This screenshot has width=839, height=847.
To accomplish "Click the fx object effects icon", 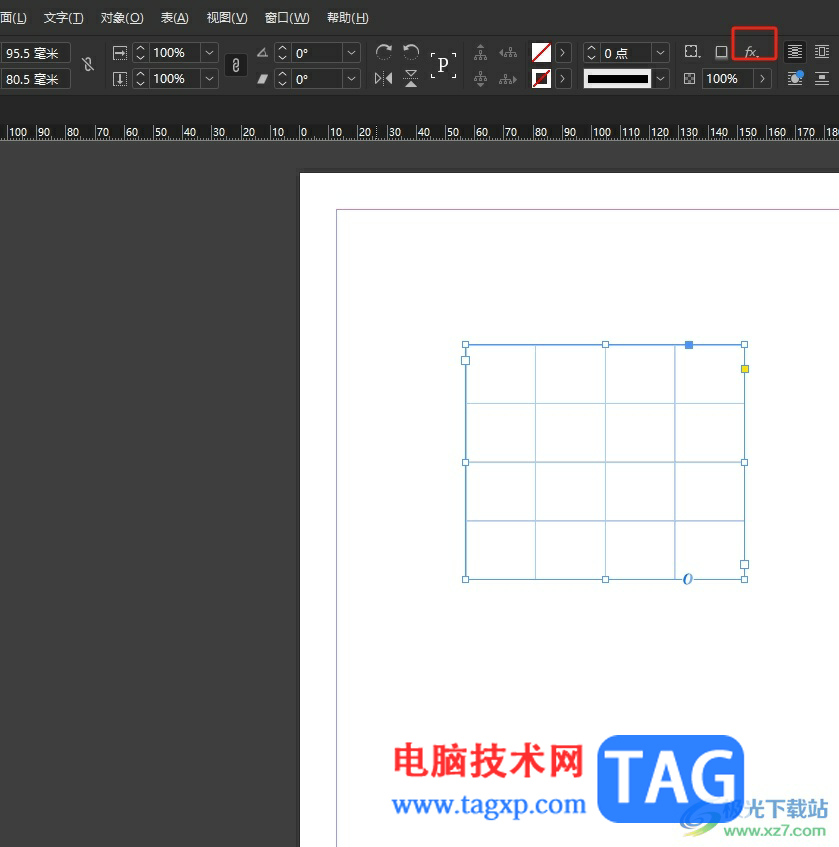I will pyautogui.click(x=751, y=52).
